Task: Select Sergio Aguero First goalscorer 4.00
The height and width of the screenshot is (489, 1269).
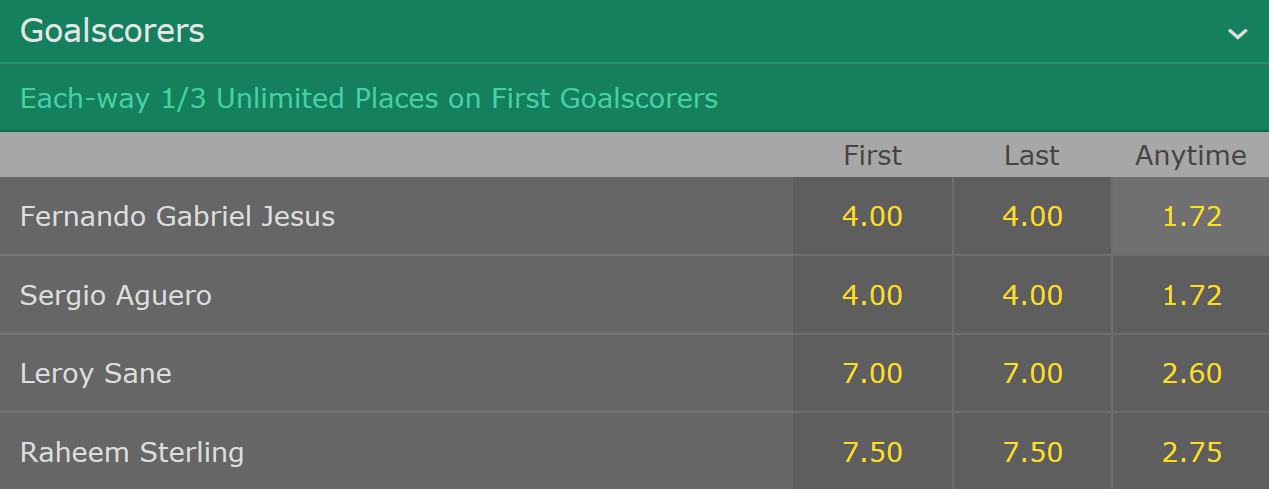Action: click(x=873, y=295)
